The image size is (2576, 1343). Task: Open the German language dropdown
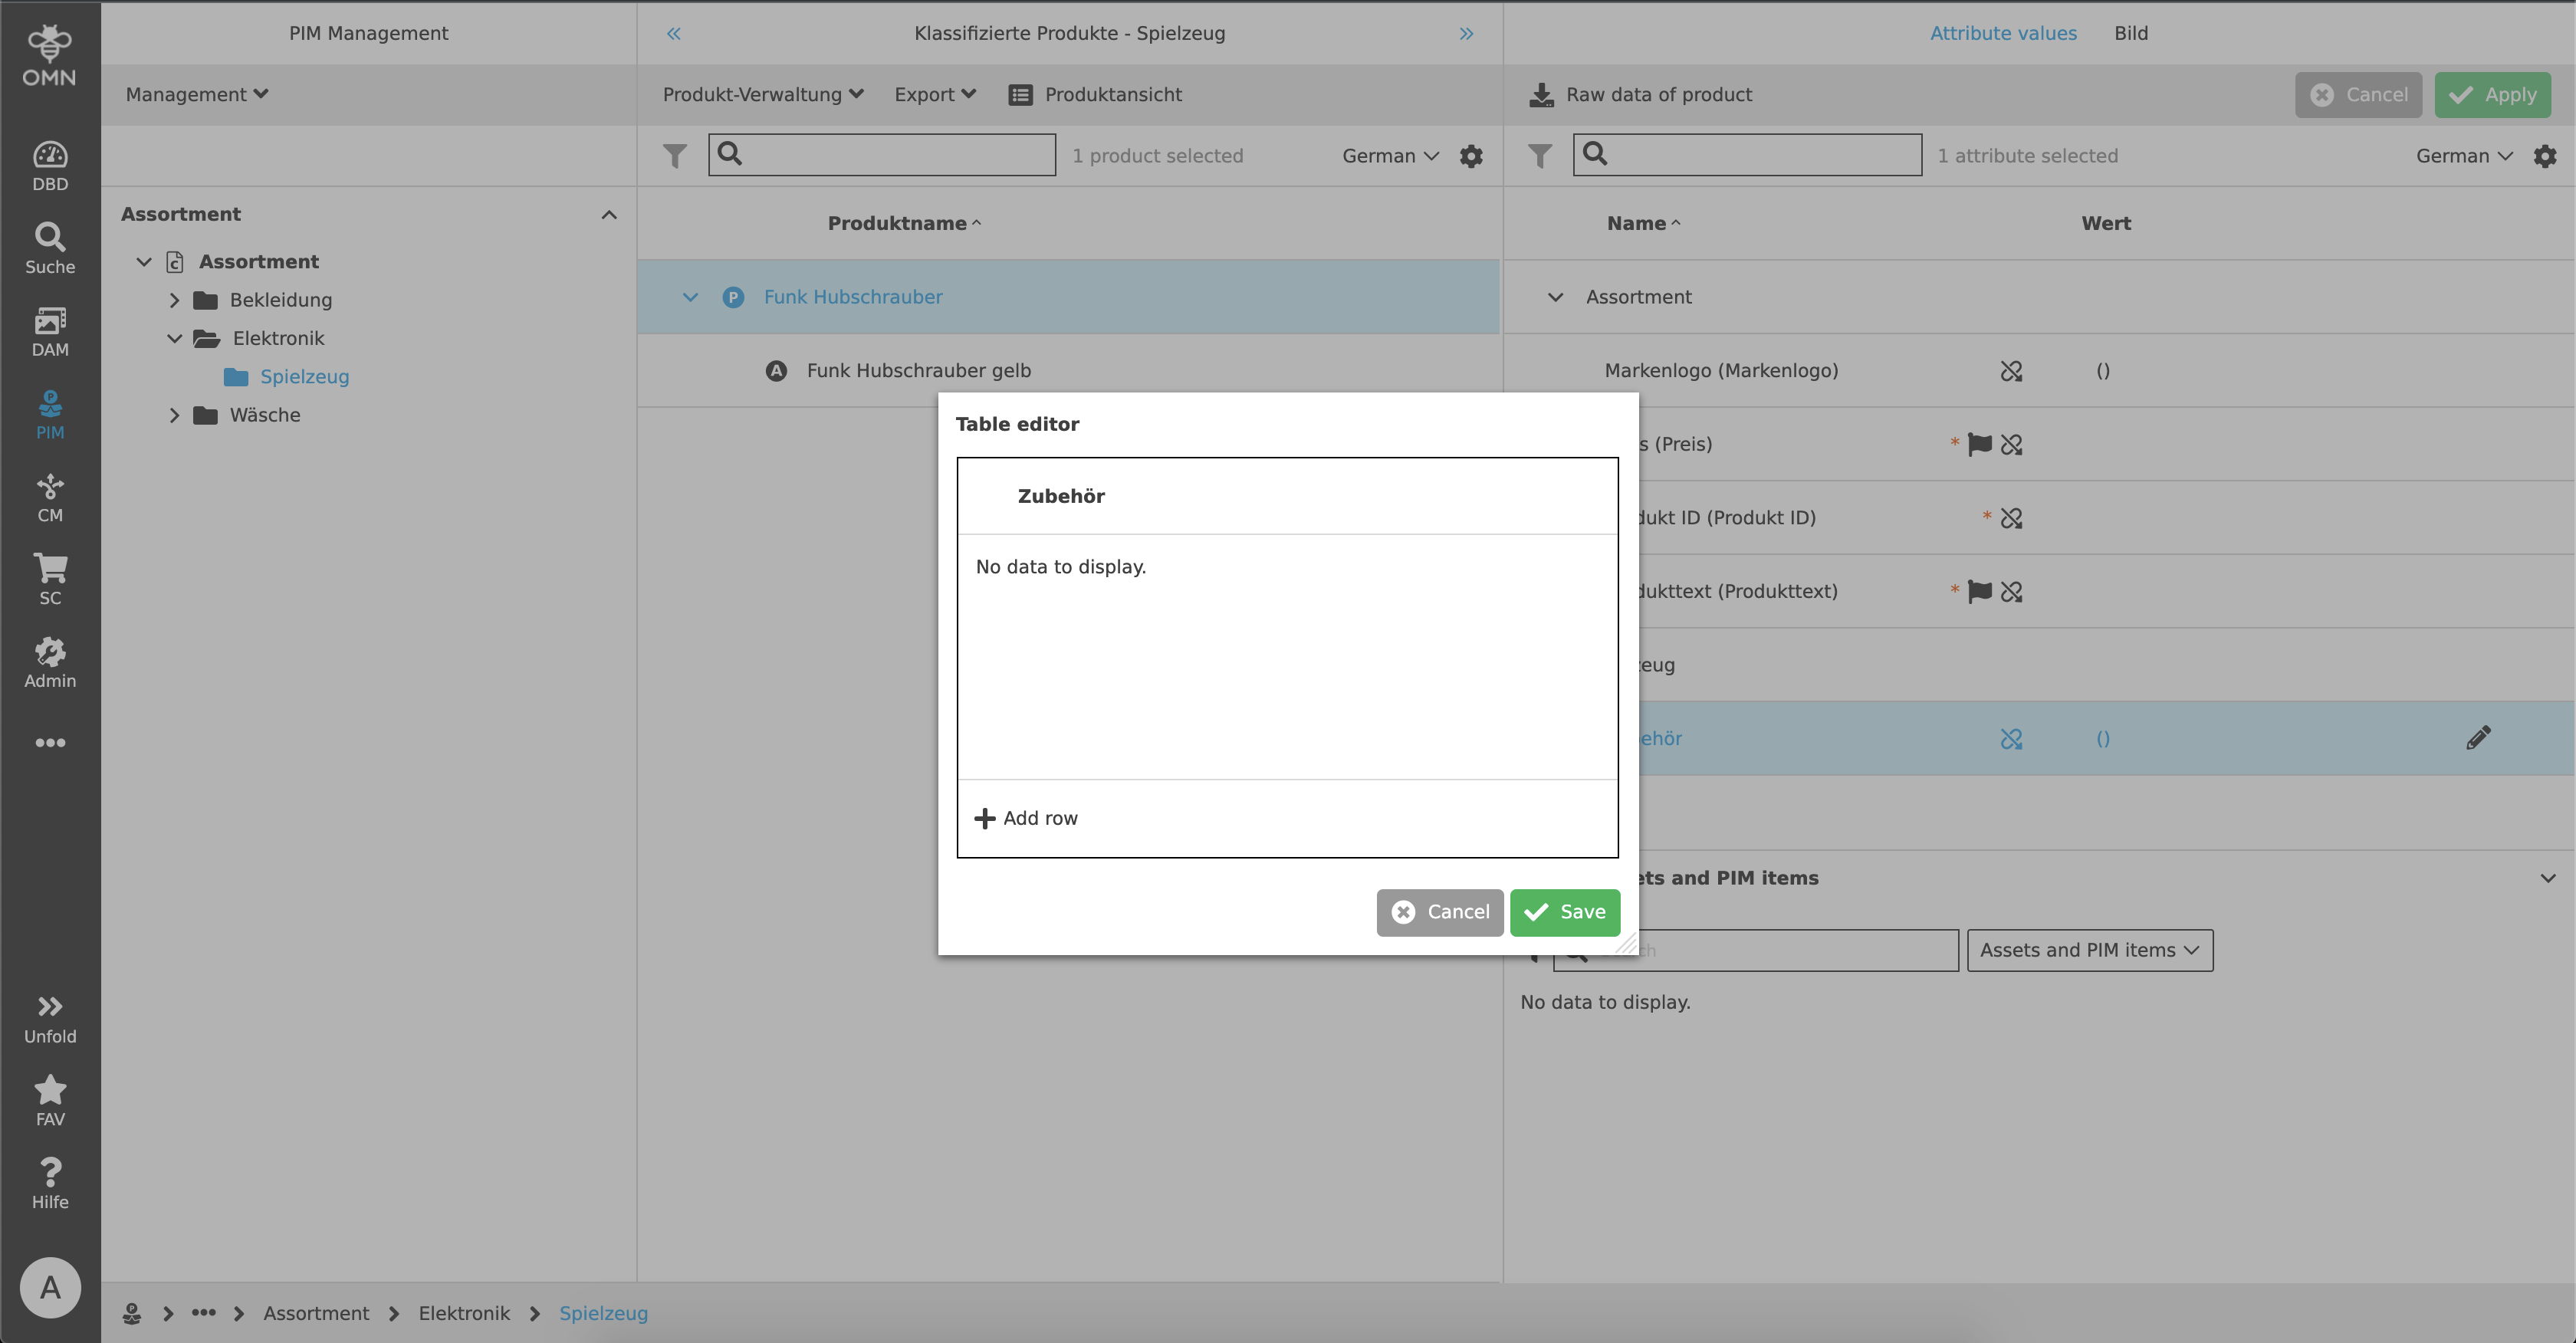pos(1389,156)
